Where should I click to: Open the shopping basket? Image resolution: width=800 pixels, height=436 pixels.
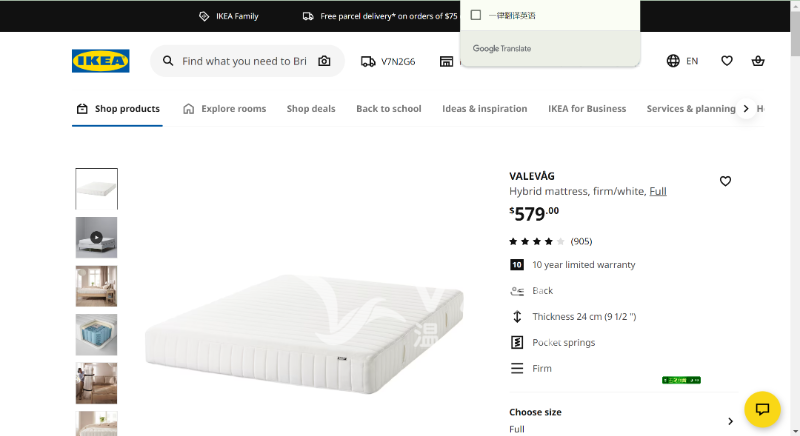click(758, 61)
